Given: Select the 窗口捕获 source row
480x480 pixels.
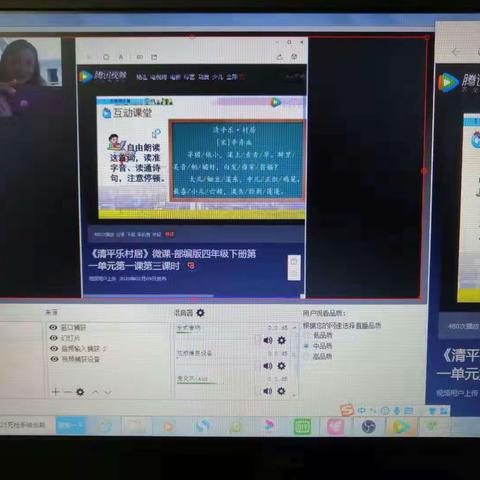Looking at the screenshot, I should [108, 327].
